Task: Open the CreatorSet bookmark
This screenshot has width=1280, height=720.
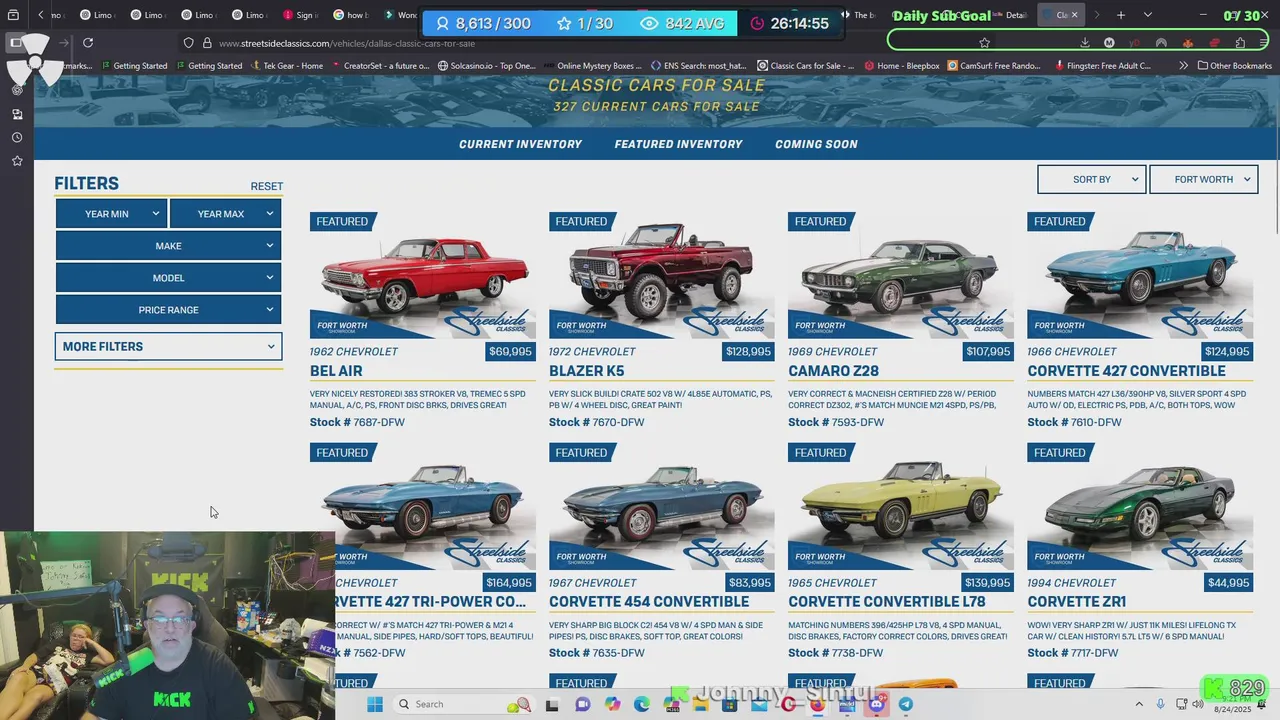Action: click(x=378, y=66)
